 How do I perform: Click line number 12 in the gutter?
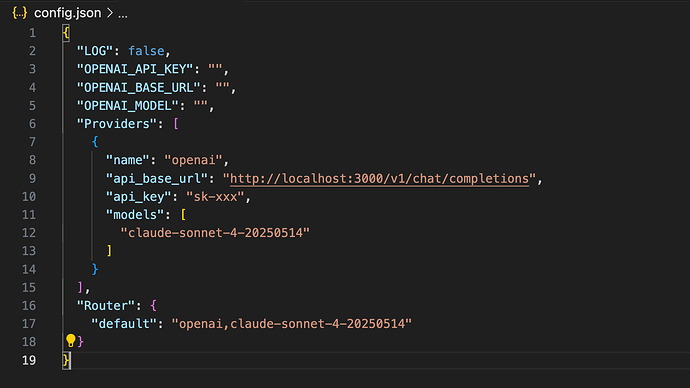coord(29,233)
